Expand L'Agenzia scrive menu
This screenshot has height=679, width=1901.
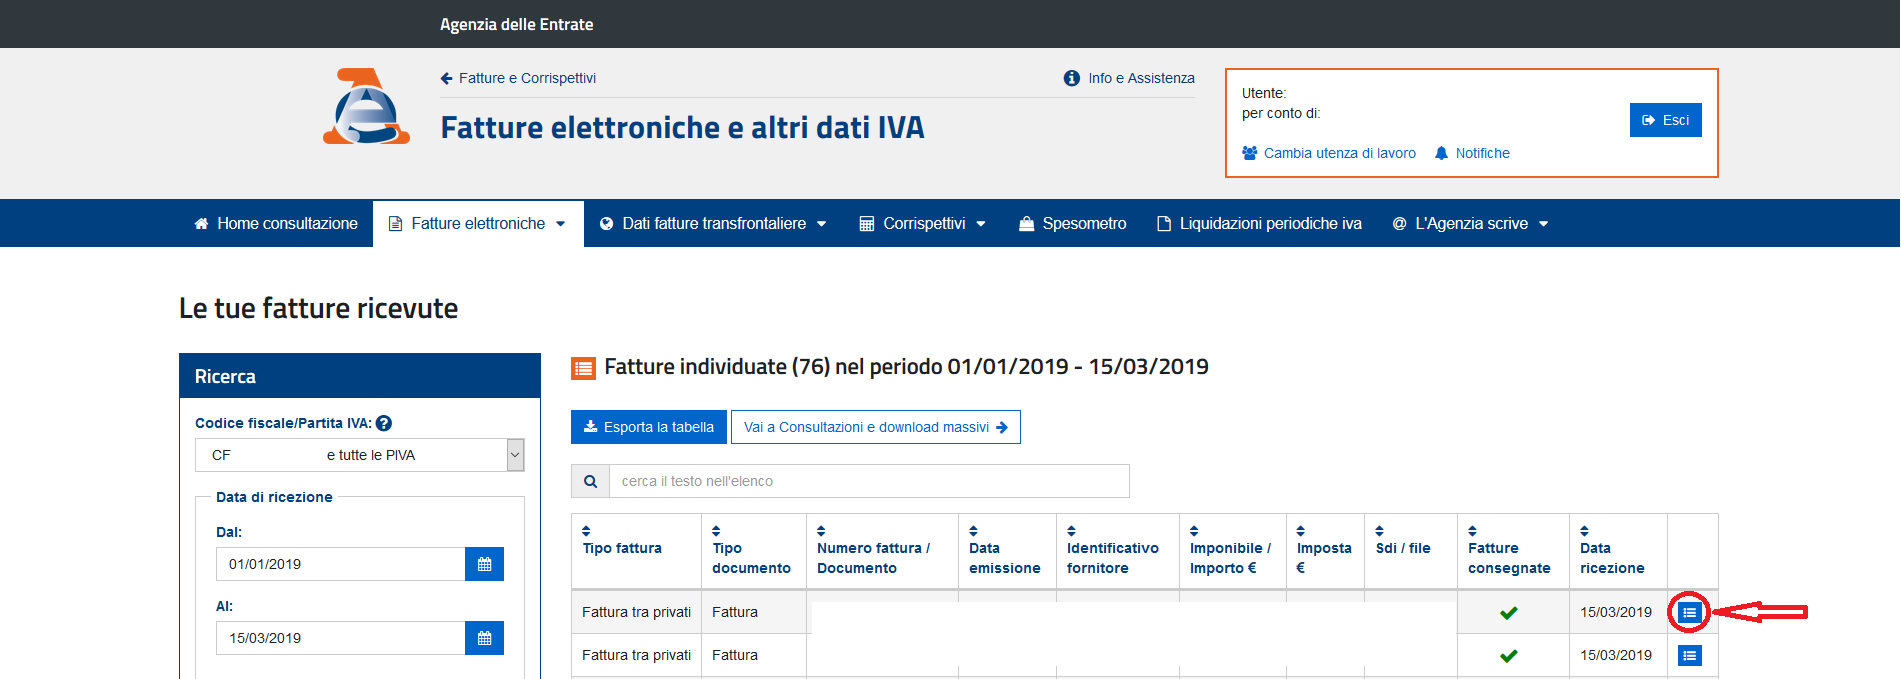tap(1470, 223)
